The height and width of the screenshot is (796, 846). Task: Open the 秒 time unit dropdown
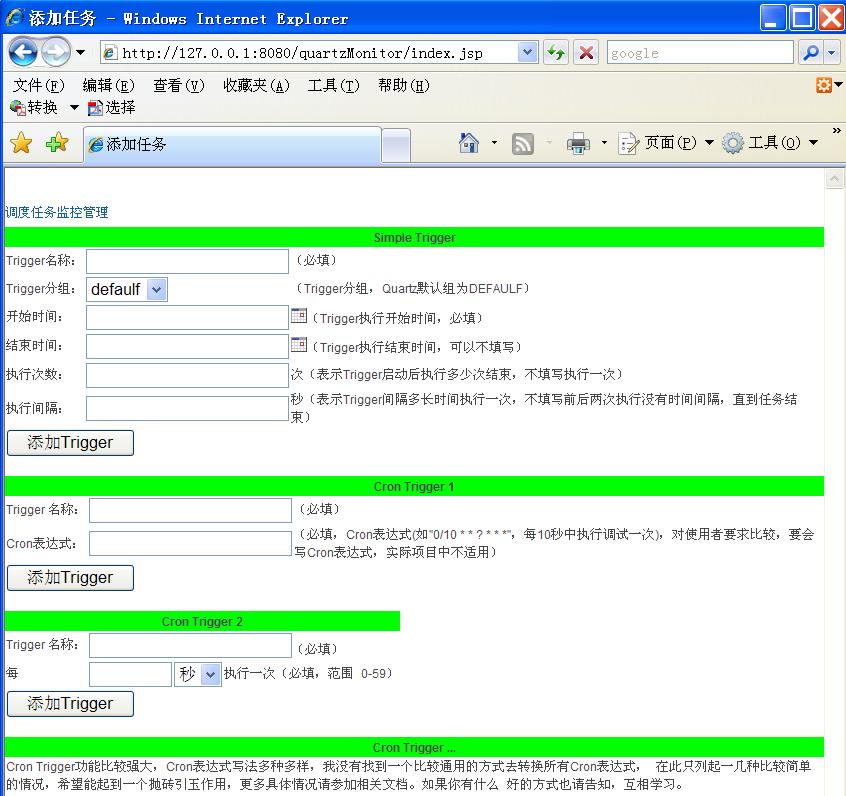pos(197,675)
